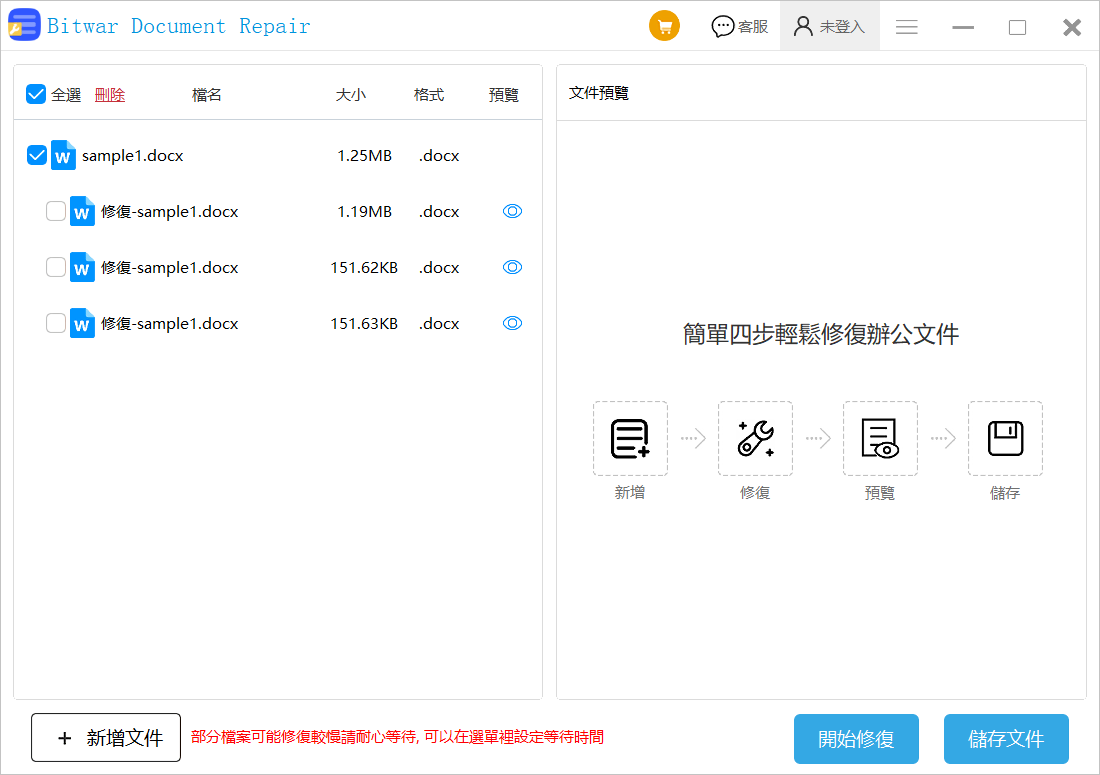Click the red 刪除 delete link
Image resolution: width=1100 pixels, height=775 pixels.
pyautogui.click(x=110, y=95)
